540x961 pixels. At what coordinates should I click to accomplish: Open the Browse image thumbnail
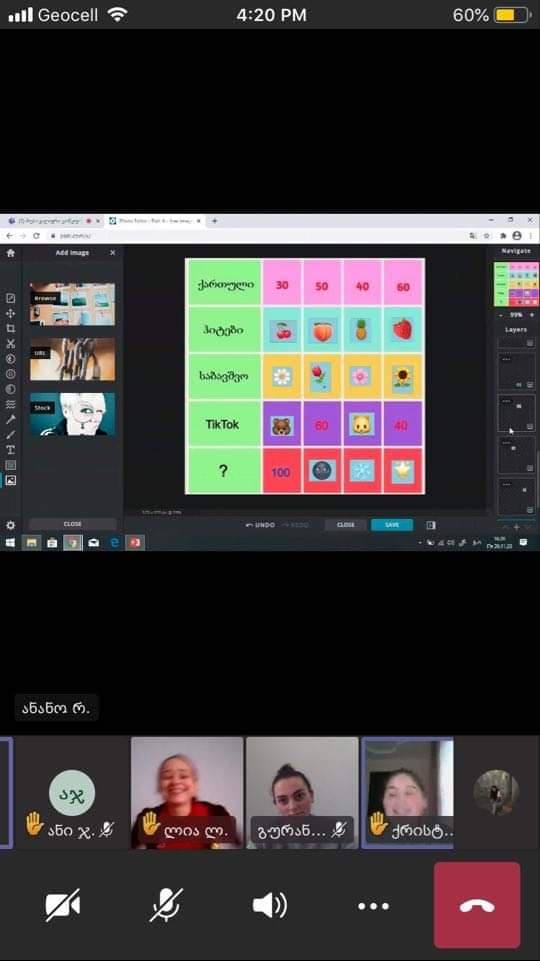72,304
